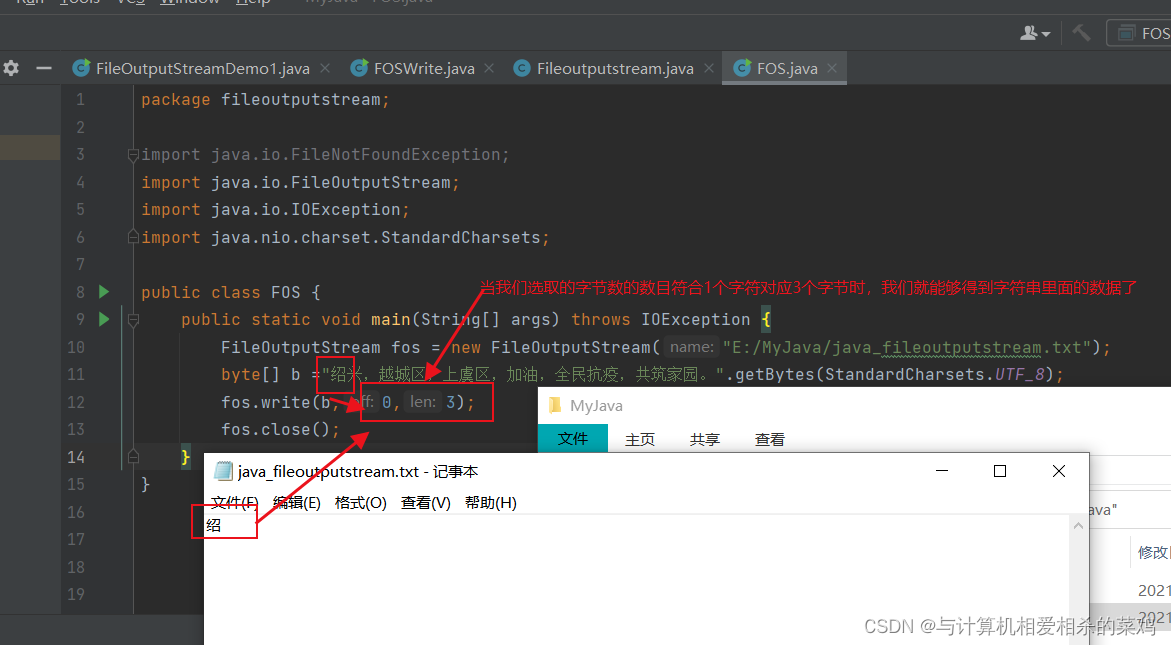Minimize the Notepad window
Viewport: 1171px width, 645px height.
942,471
